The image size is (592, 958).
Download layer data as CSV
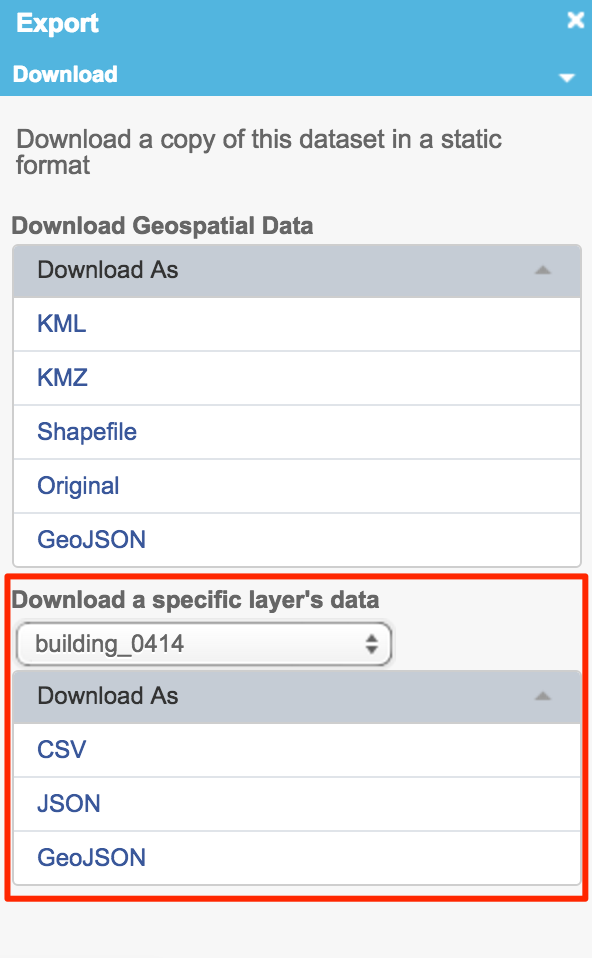click(62, 750)
